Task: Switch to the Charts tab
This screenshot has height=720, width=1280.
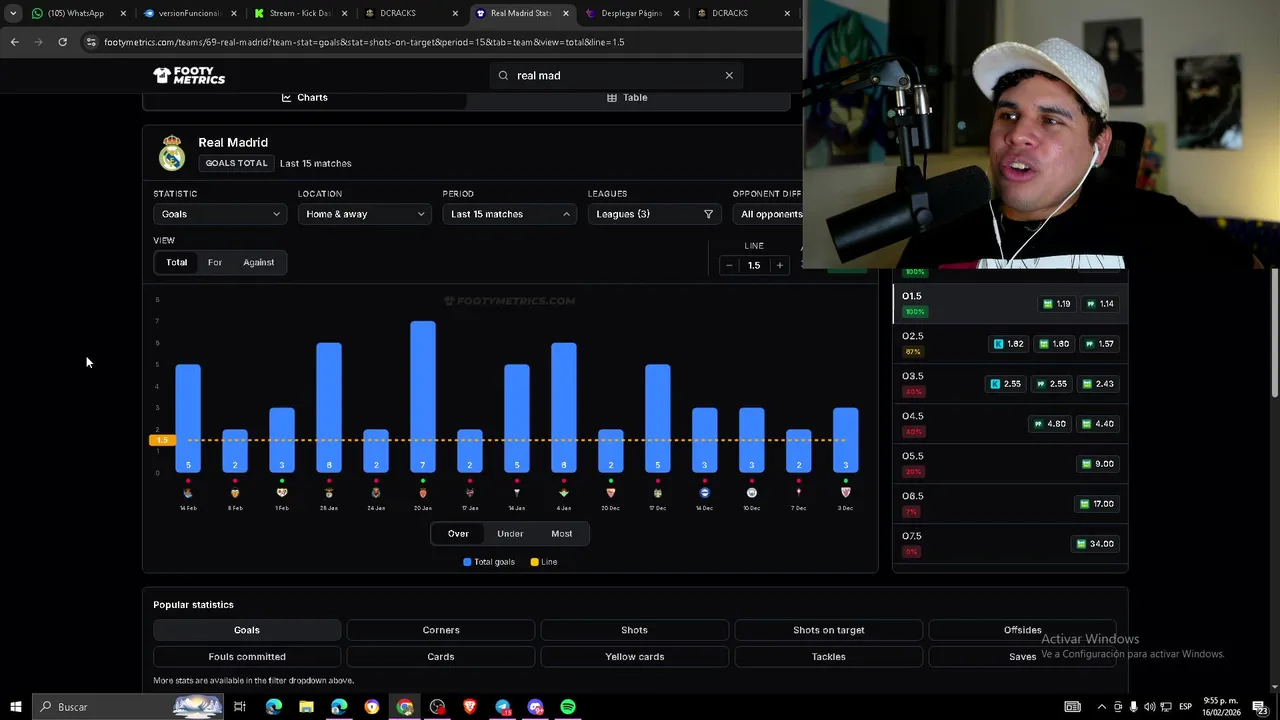Action: (x=304, y=98)
